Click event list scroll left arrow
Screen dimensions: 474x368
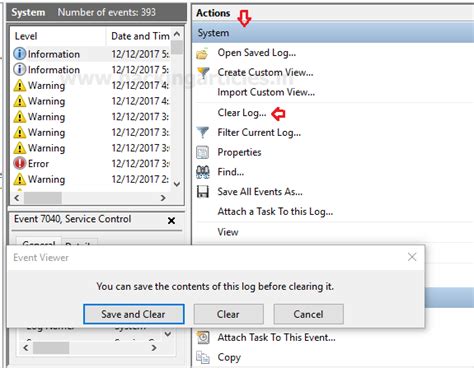(x=17, y=198)
